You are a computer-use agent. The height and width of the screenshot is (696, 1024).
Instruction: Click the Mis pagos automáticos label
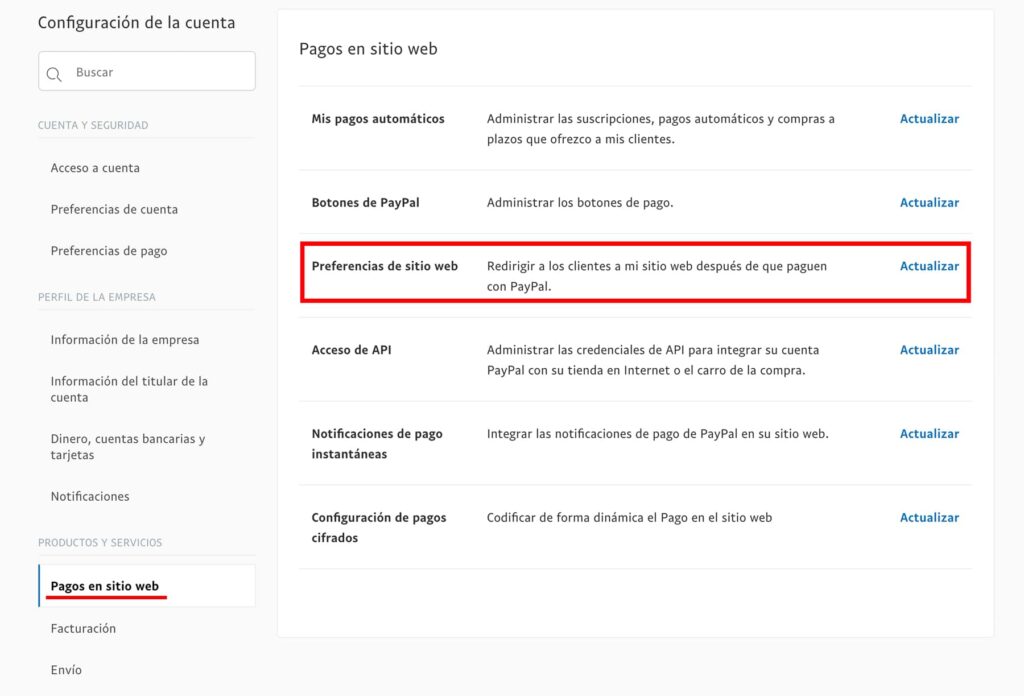coord(378,119)
